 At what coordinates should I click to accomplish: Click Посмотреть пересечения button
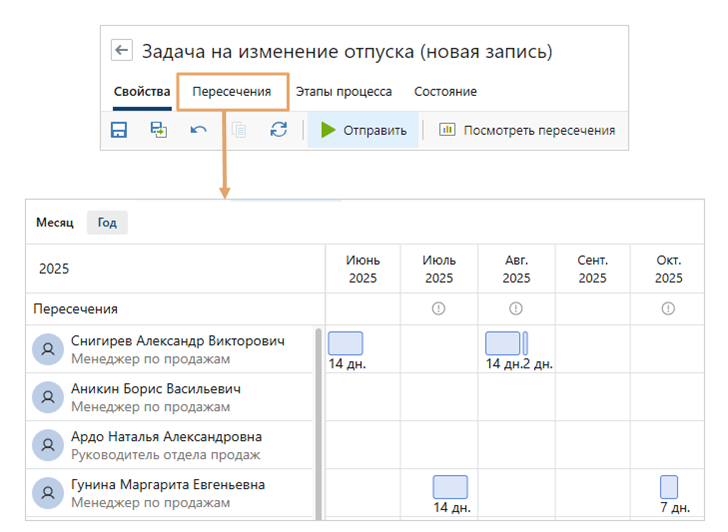tap(526, 130)
